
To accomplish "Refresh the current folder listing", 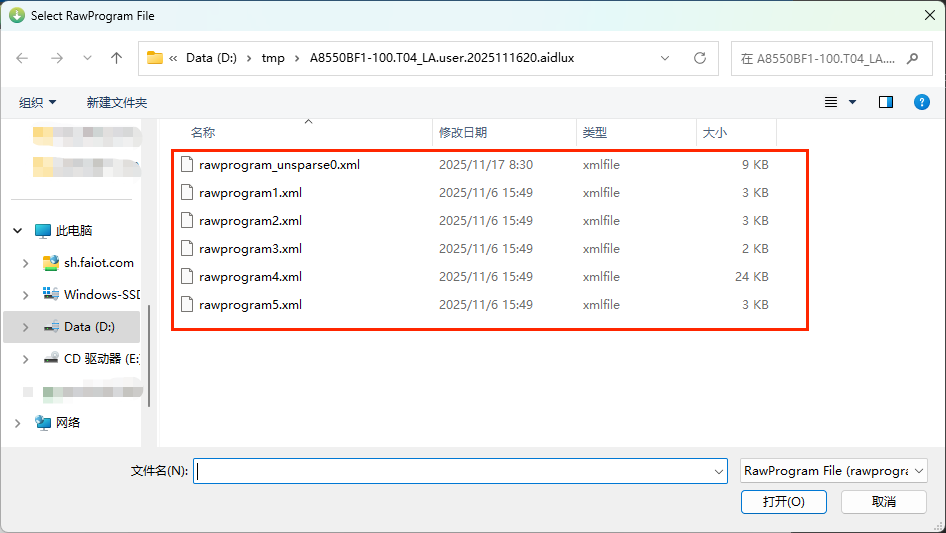I will coord(700,58).
